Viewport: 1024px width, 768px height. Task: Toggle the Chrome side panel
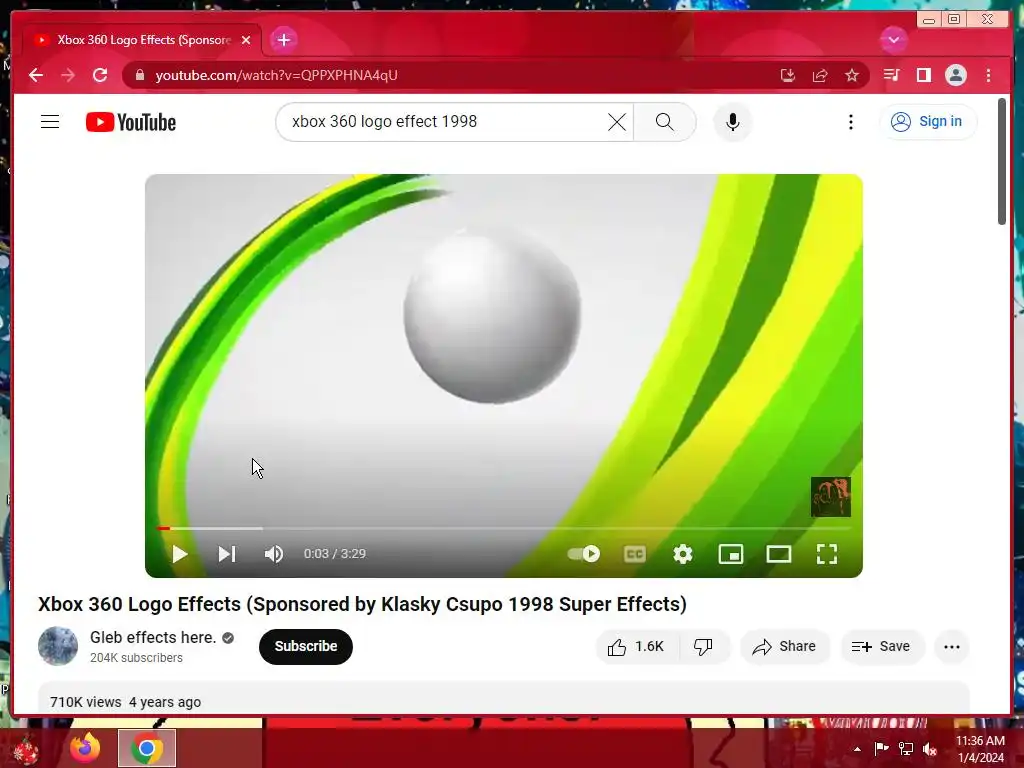(923, 75)
